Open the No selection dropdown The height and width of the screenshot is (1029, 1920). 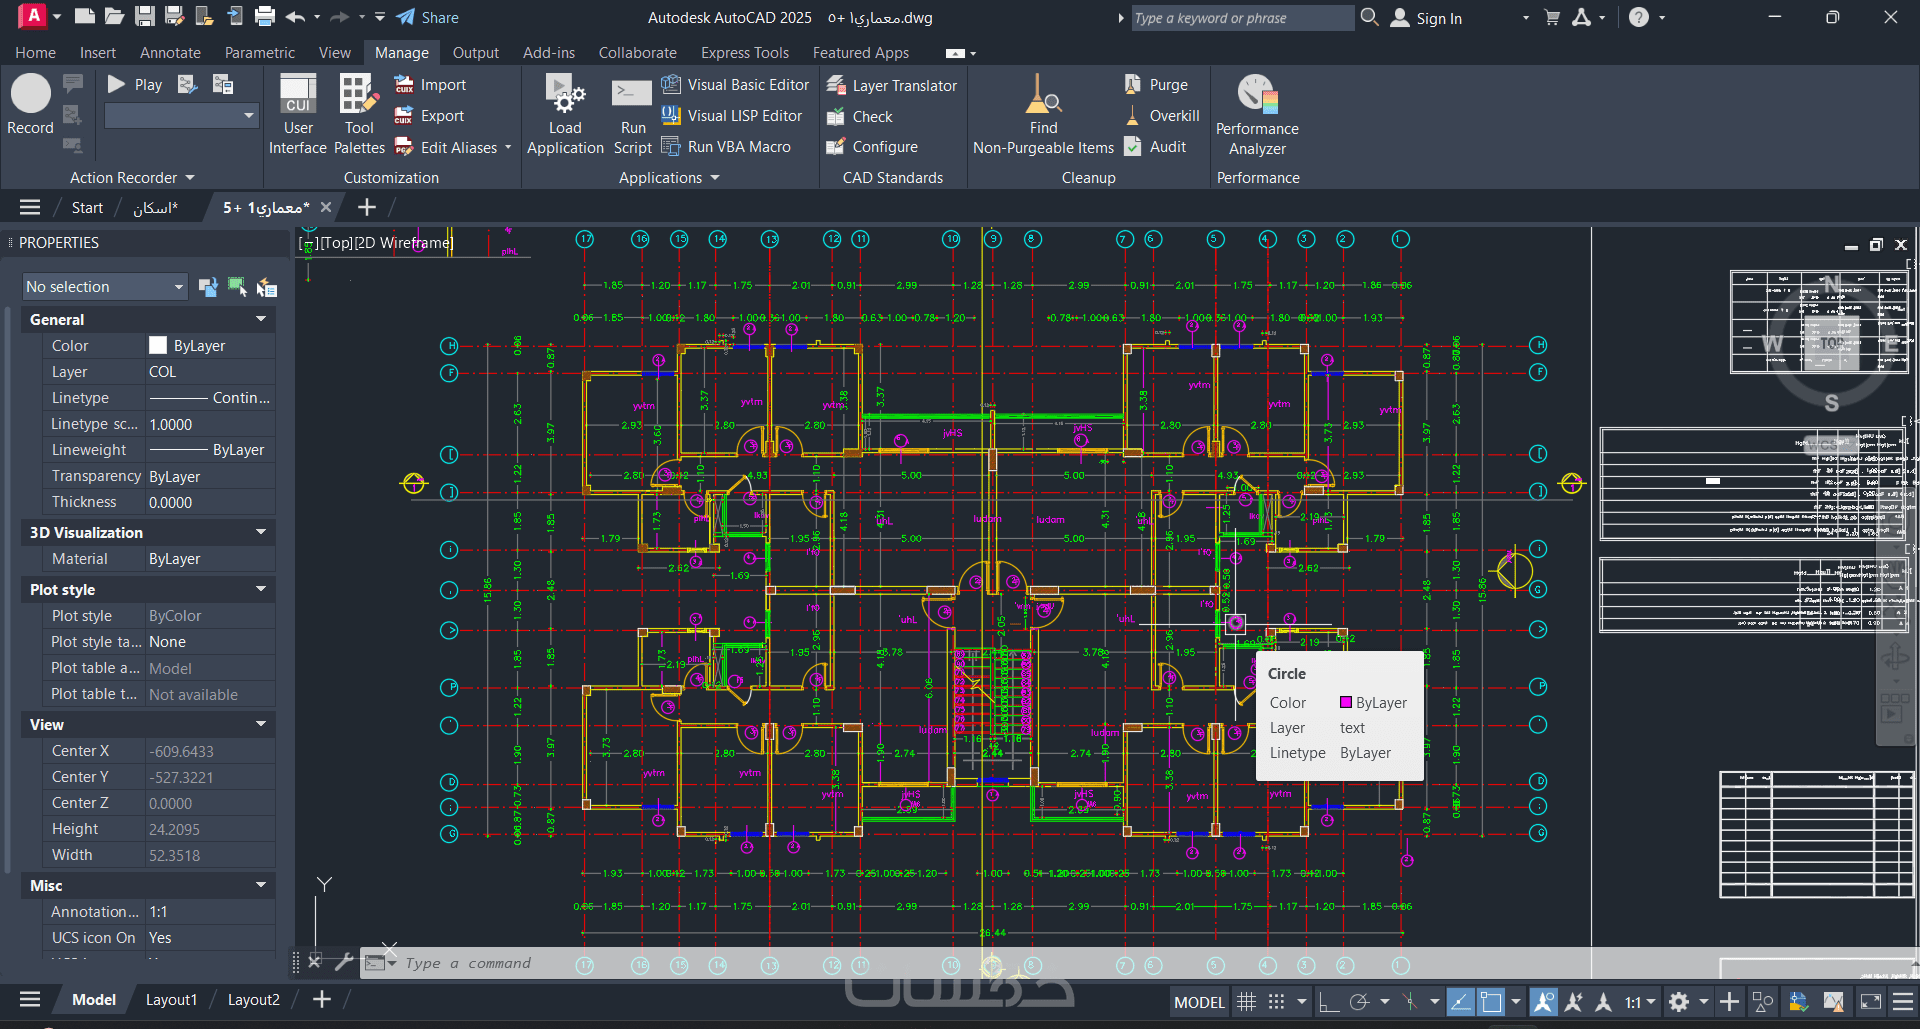pyautogui.click(x=105, y=287)
